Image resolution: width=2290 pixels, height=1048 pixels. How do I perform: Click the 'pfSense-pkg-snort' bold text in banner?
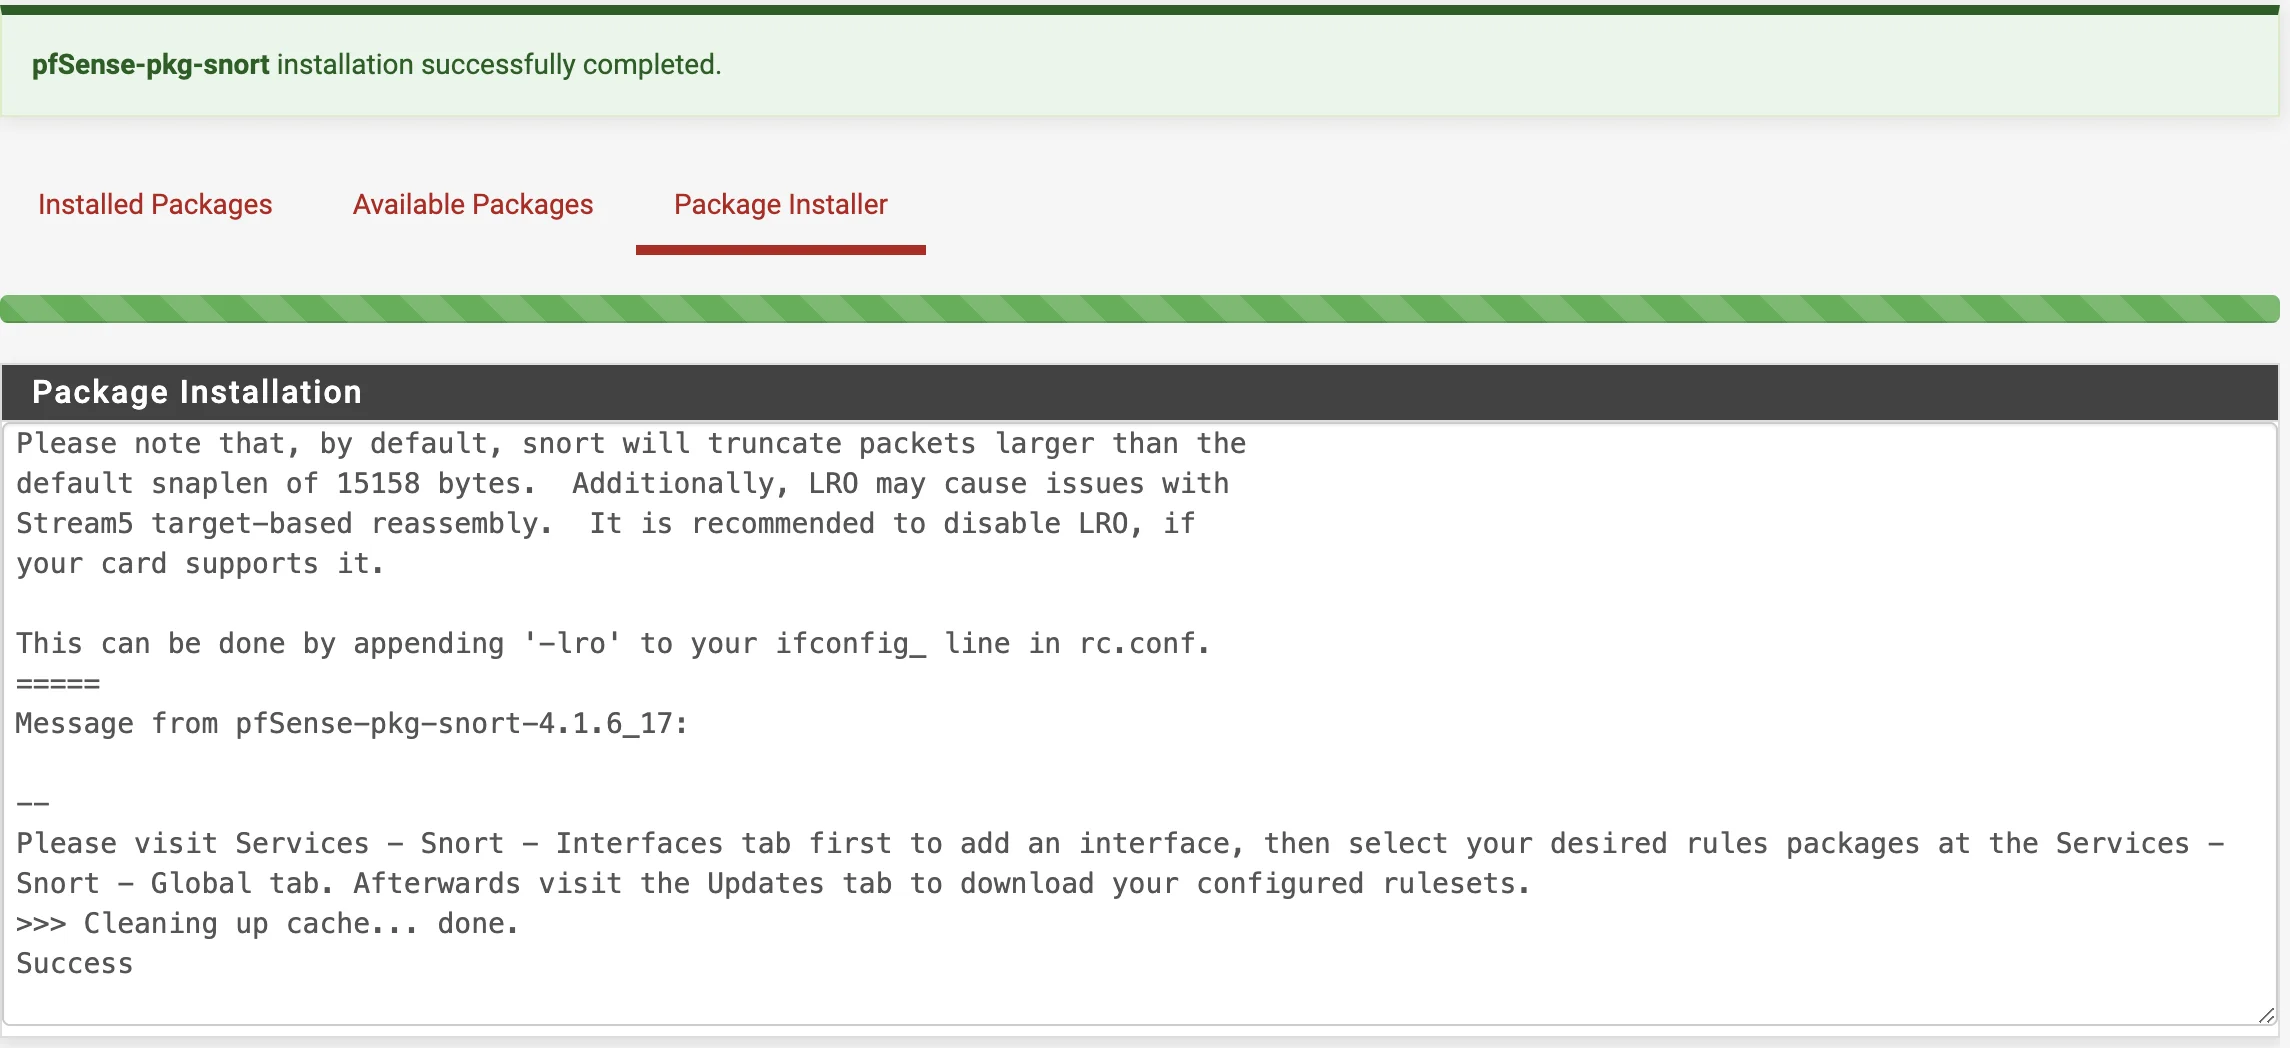(151, 65)
